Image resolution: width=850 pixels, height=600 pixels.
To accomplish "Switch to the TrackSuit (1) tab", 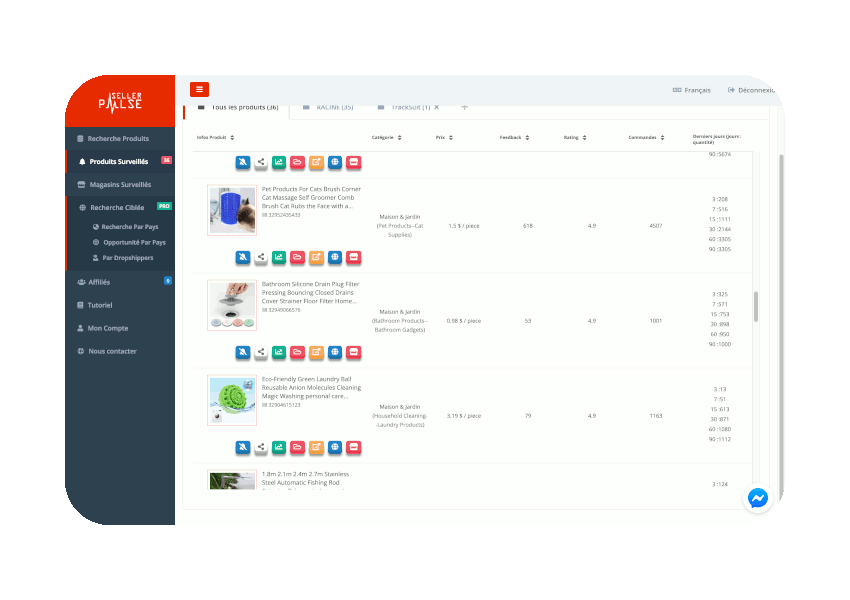I will coord(405,108).
